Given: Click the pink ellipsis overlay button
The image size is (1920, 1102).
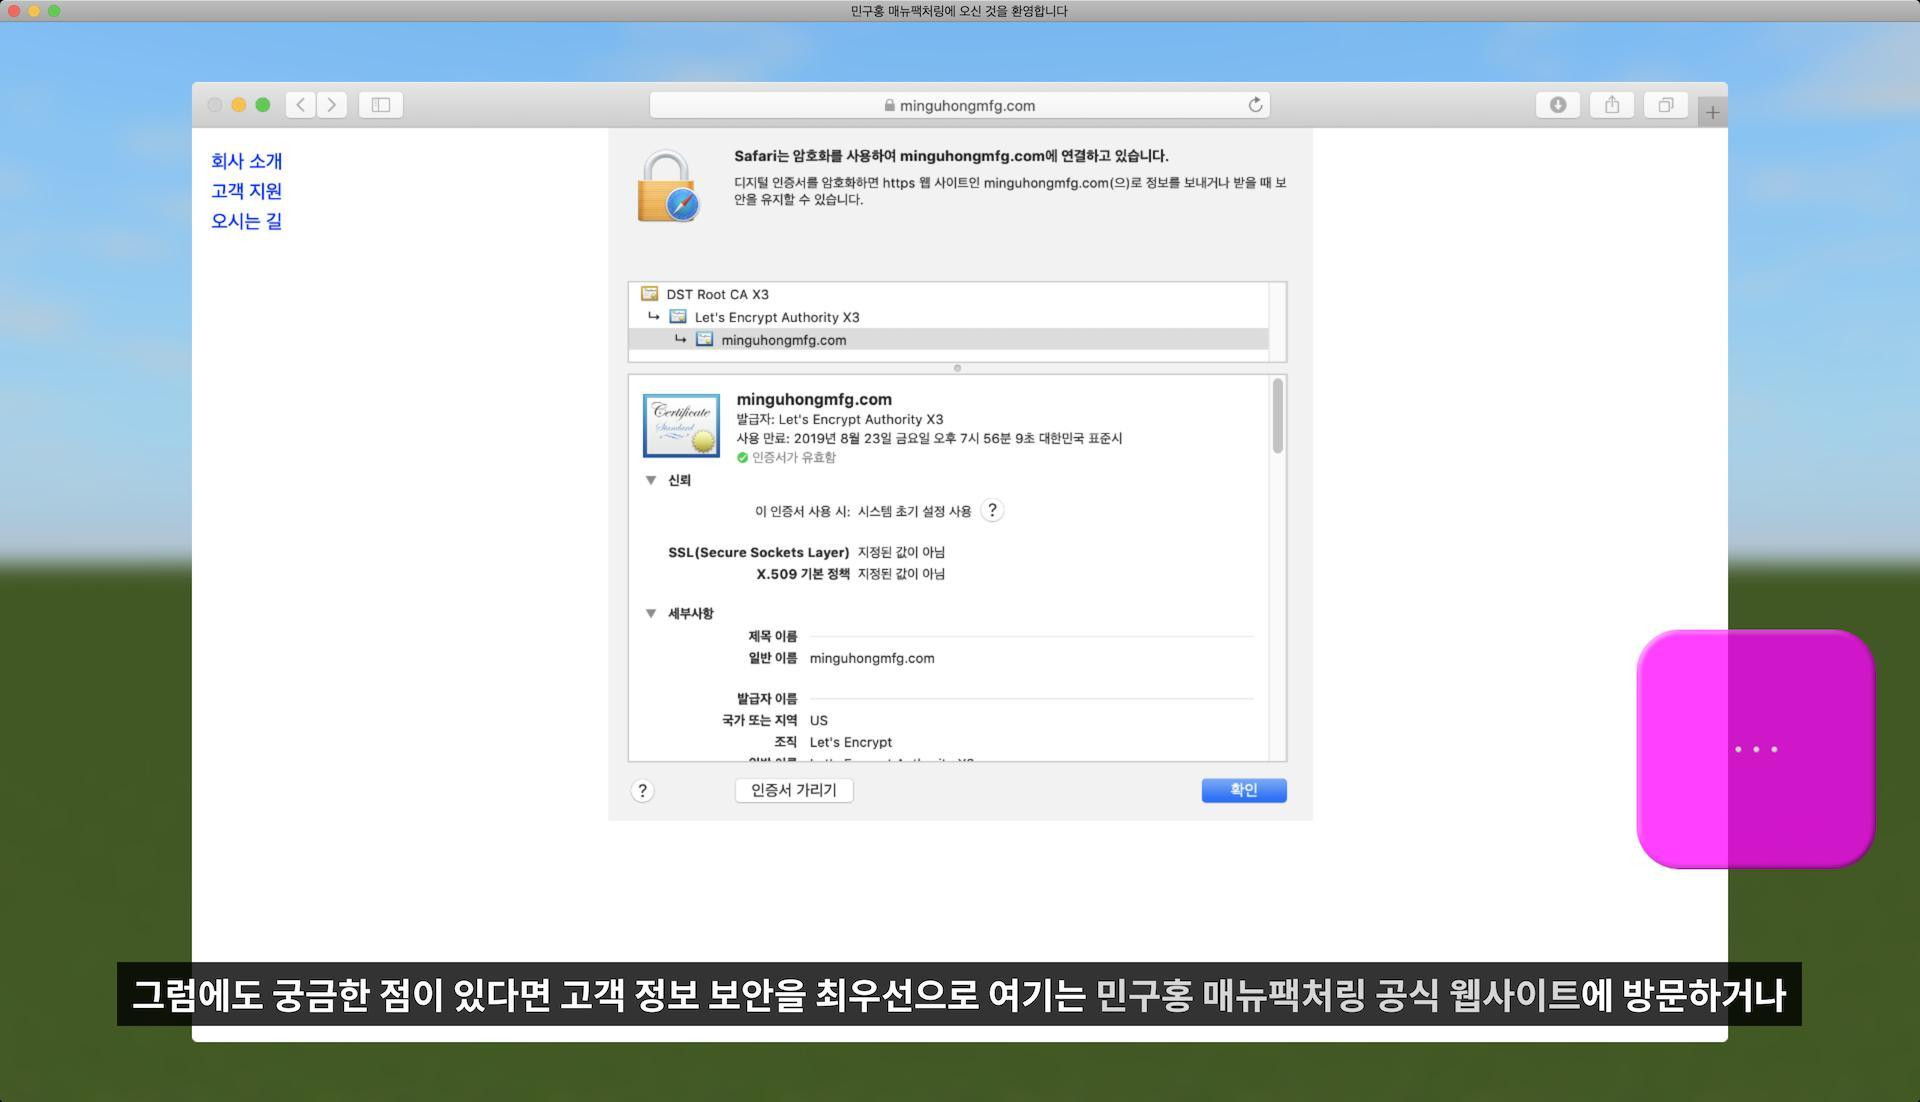Looking at the screenshot, I should point(1755,749).
